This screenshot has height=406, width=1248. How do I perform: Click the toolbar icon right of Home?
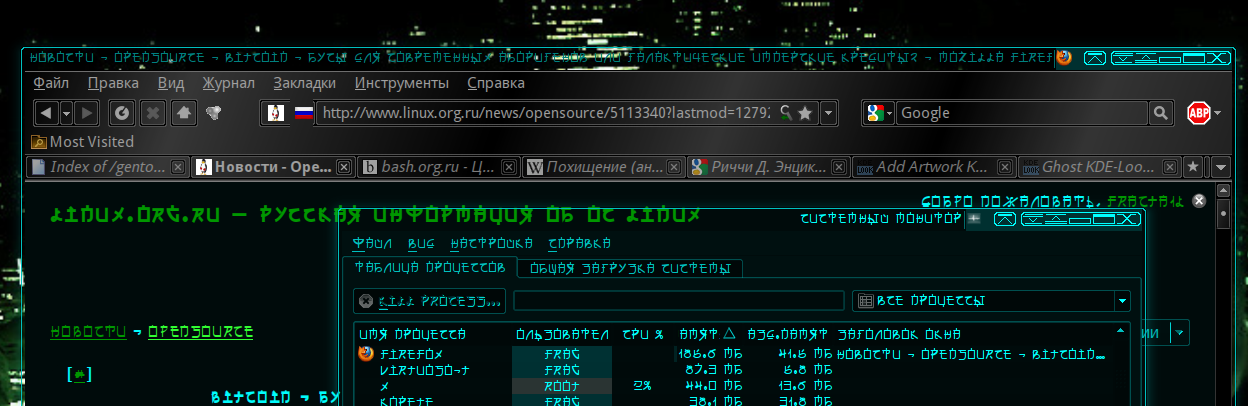(x=213, y=113)
